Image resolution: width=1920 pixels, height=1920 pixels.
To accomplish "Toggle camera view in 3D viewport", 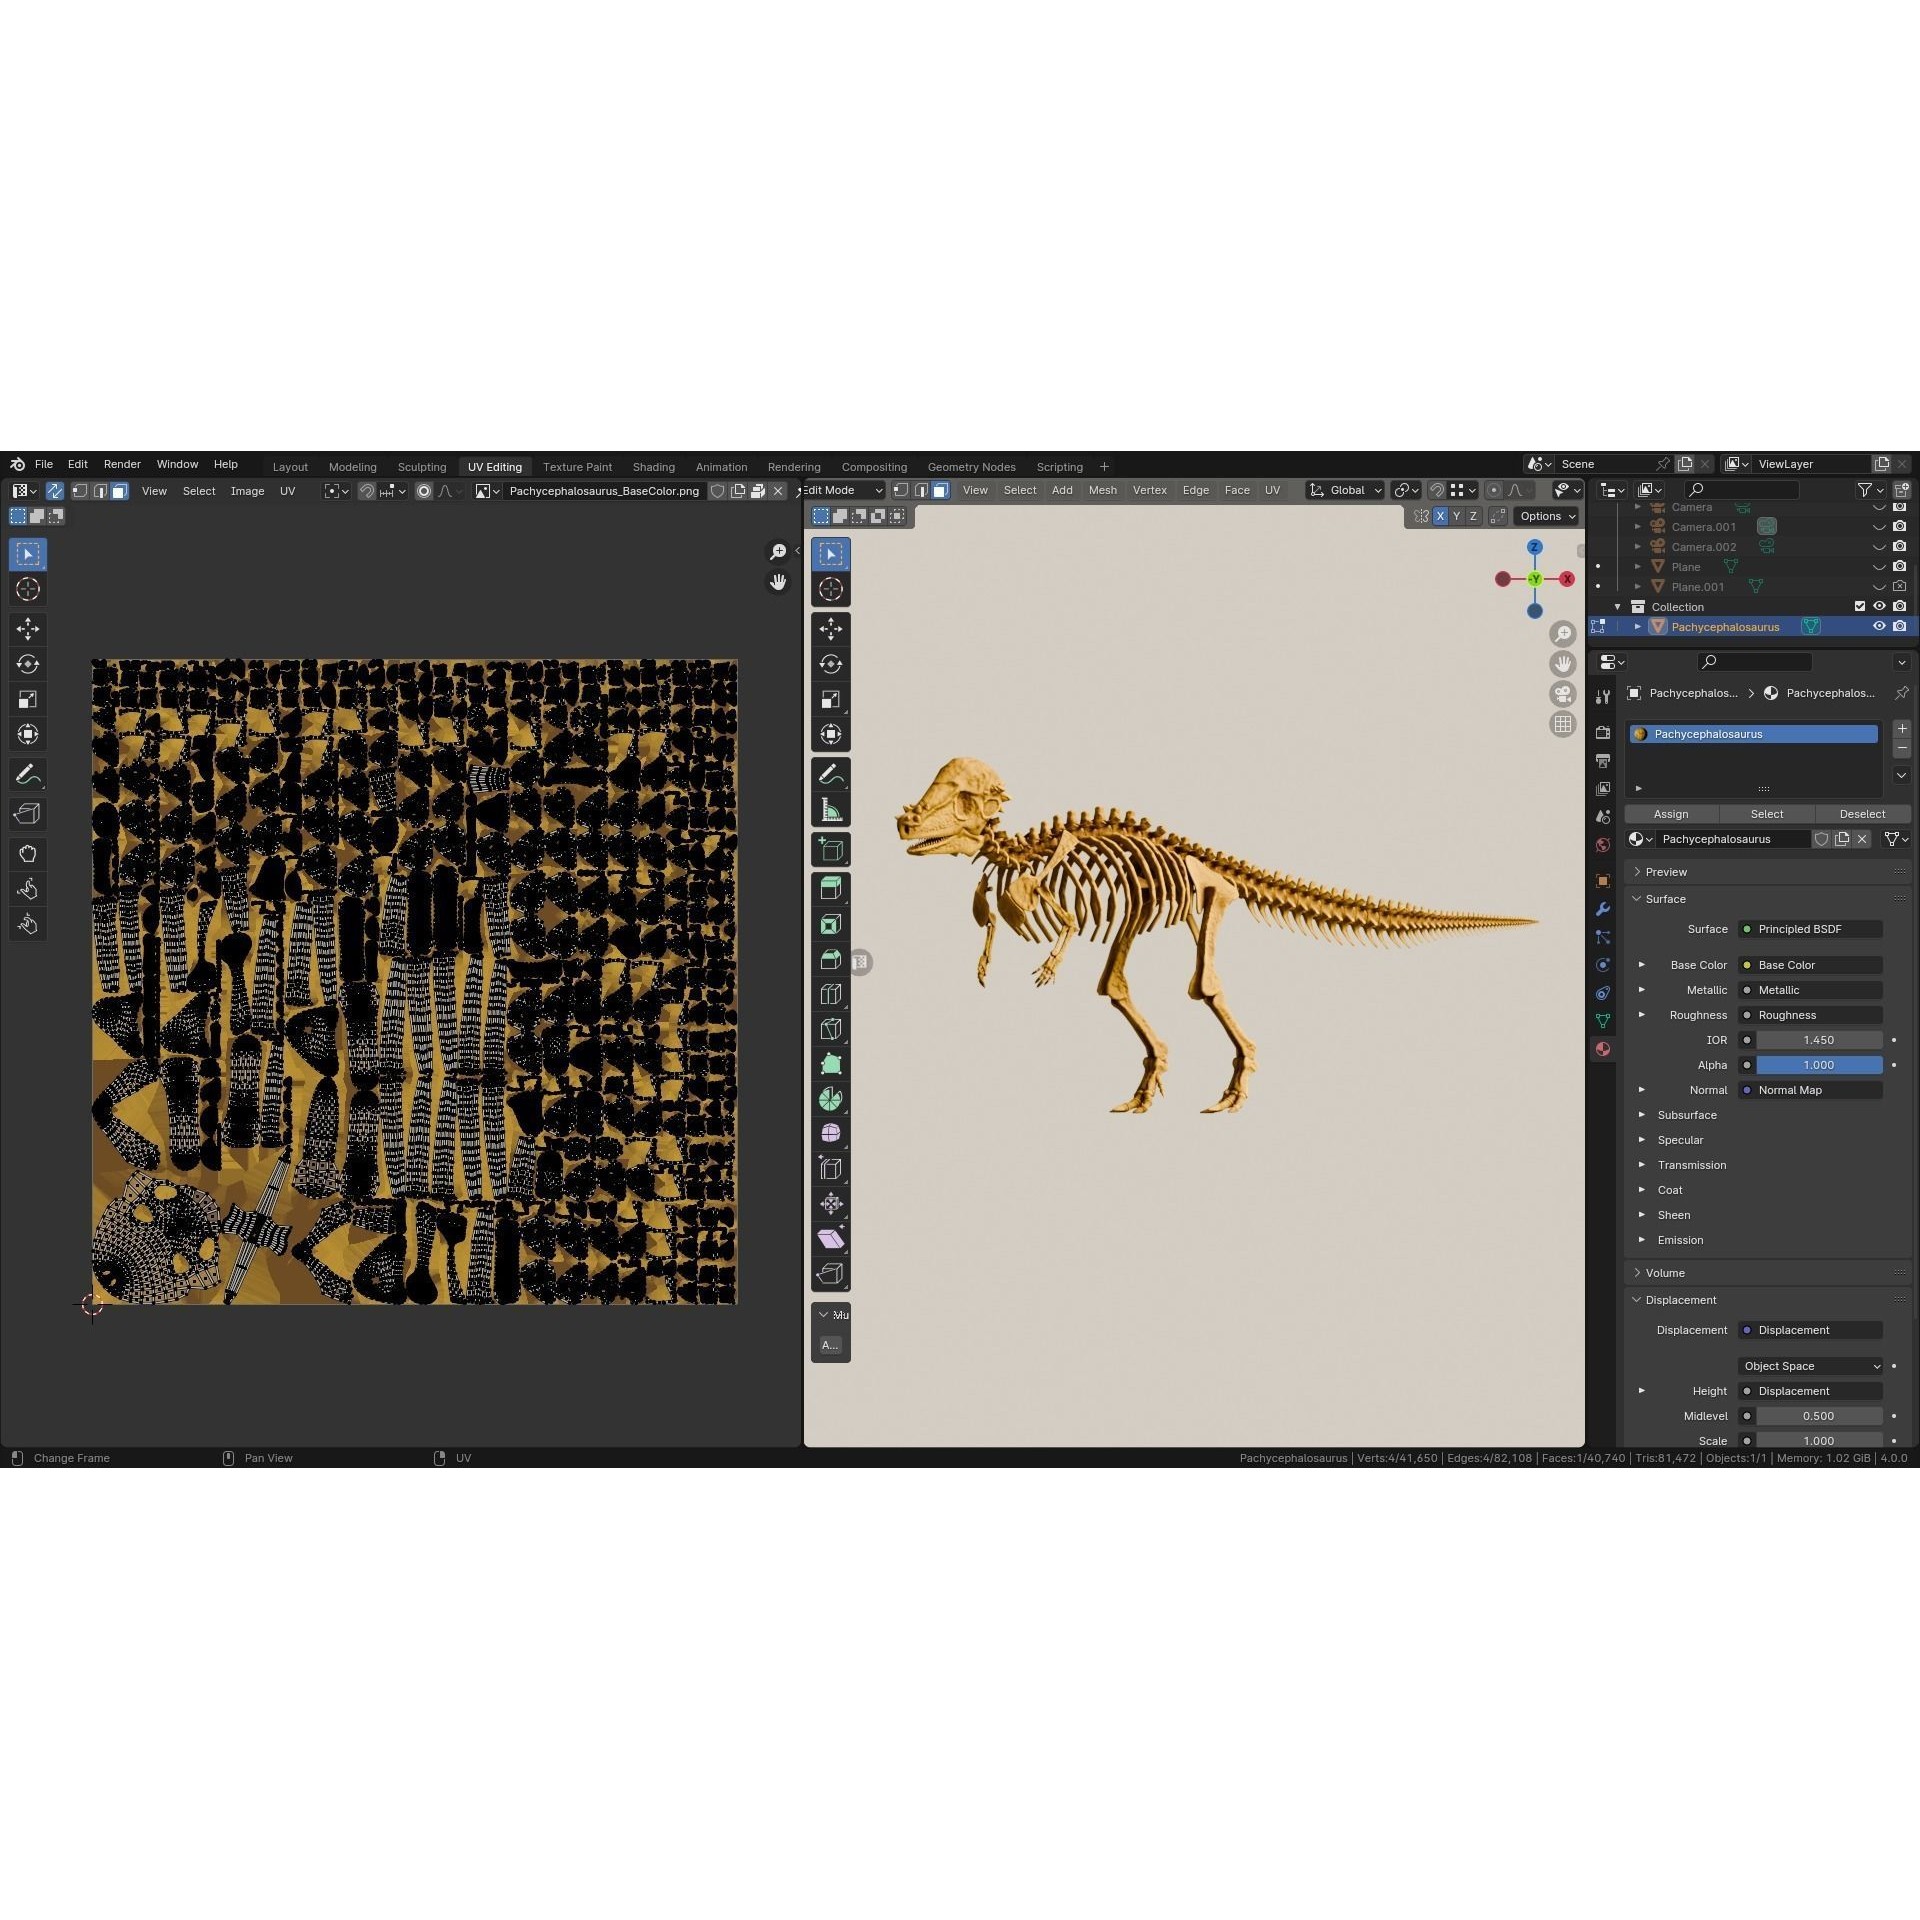I will pos(1562,694).
